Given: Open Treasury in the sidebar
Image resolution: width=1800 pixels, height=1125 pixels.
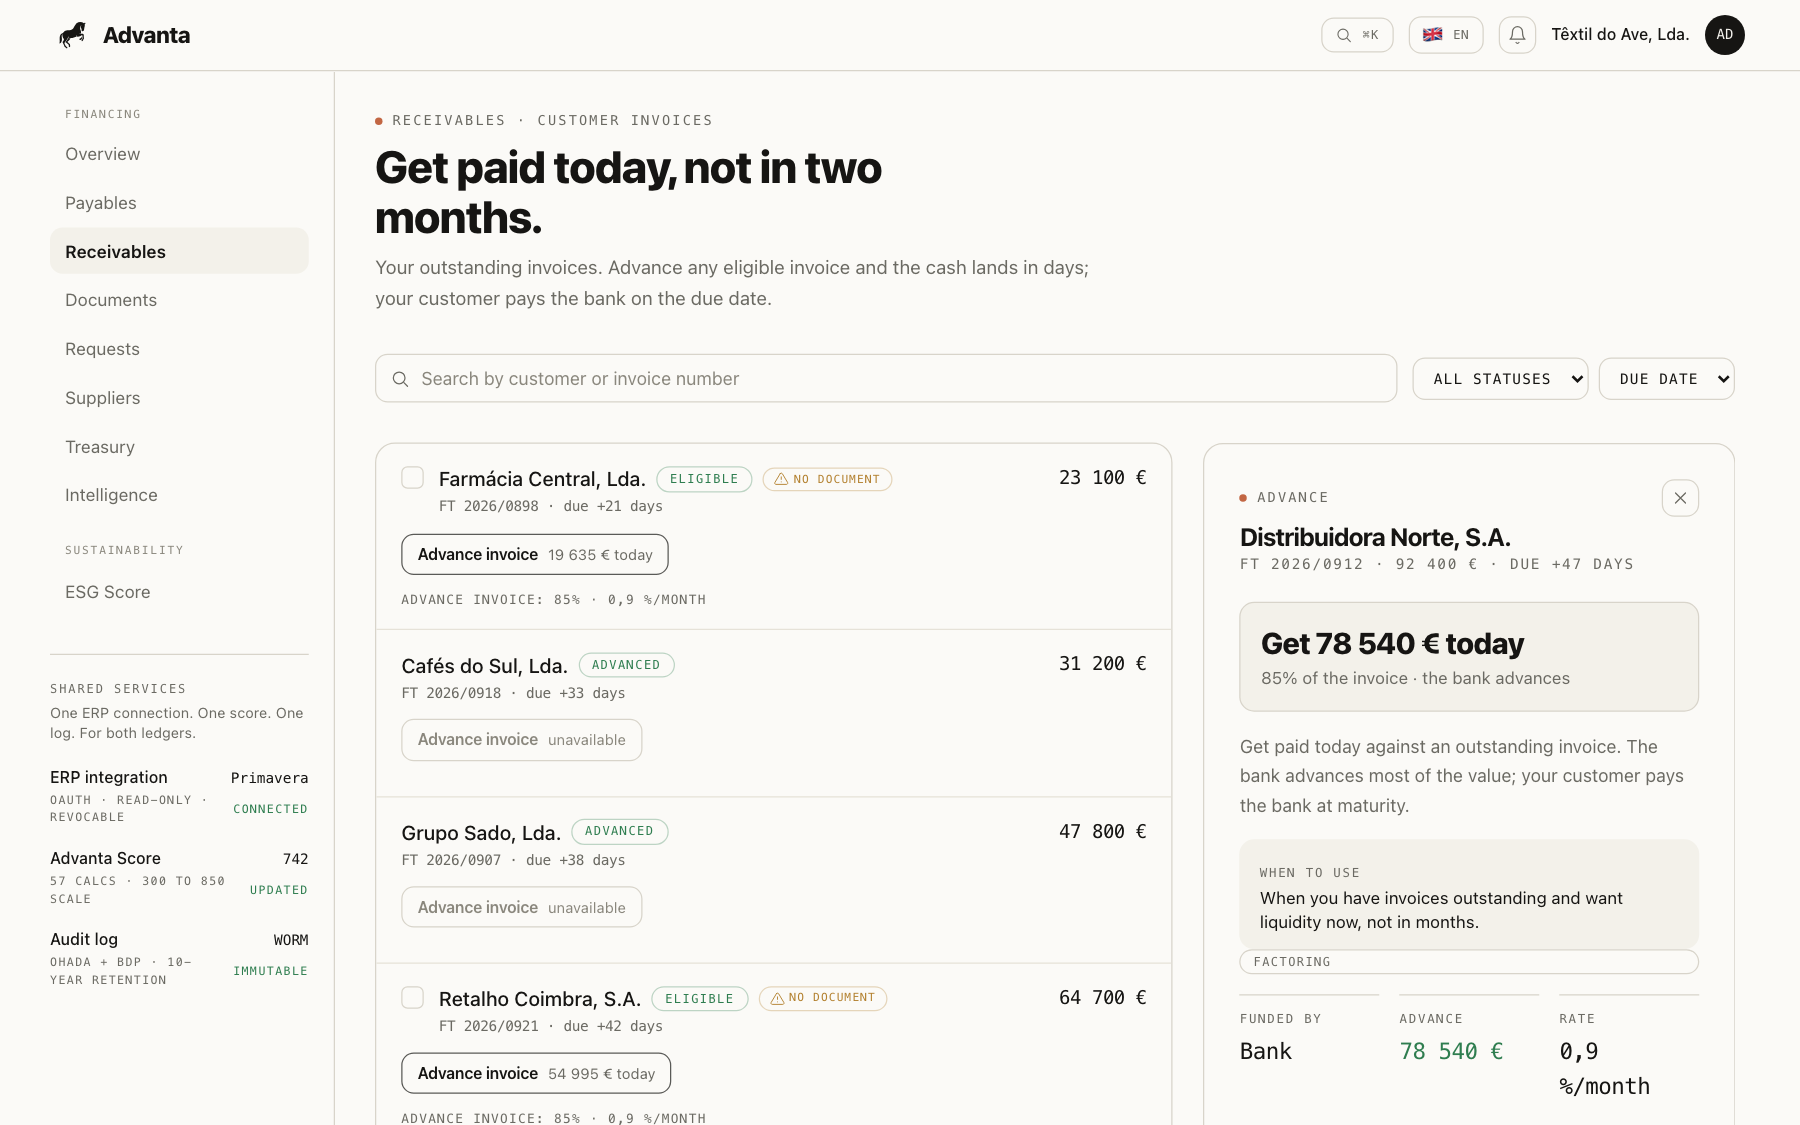Looking at the screenshot, I should 179,447.
